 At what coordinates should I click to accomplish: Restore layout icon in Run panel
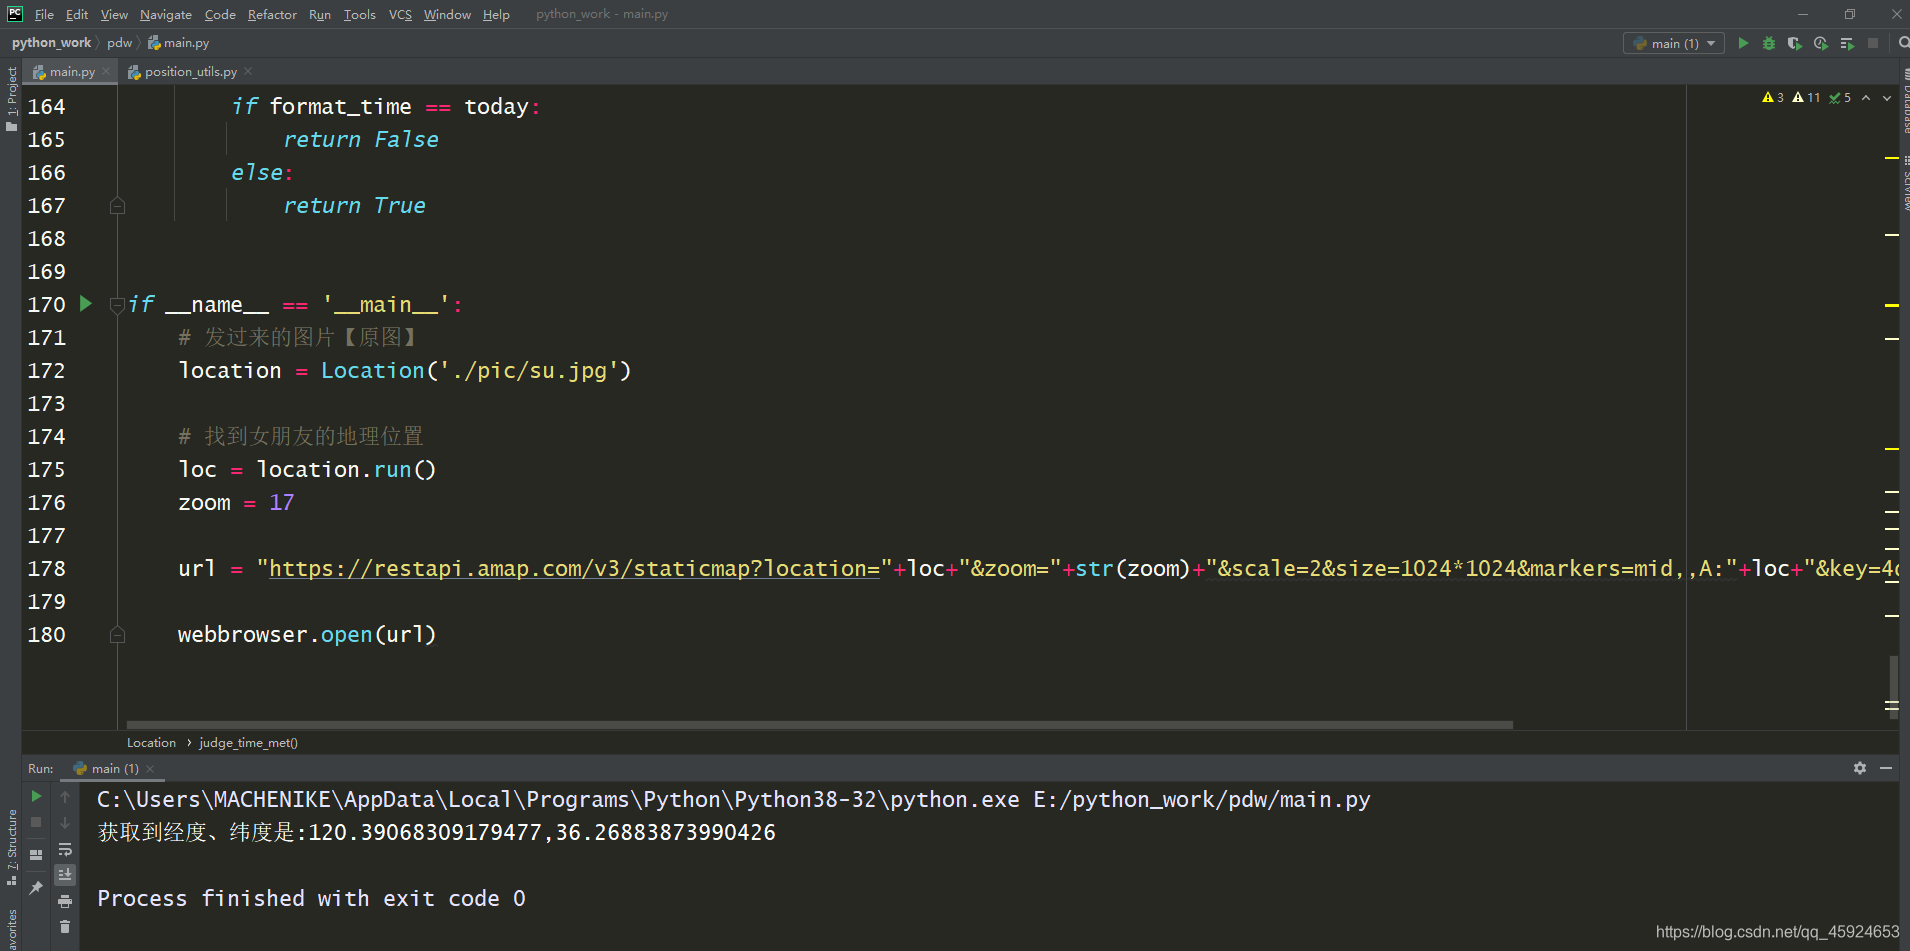pyautogui.click(x=36, y=855)
